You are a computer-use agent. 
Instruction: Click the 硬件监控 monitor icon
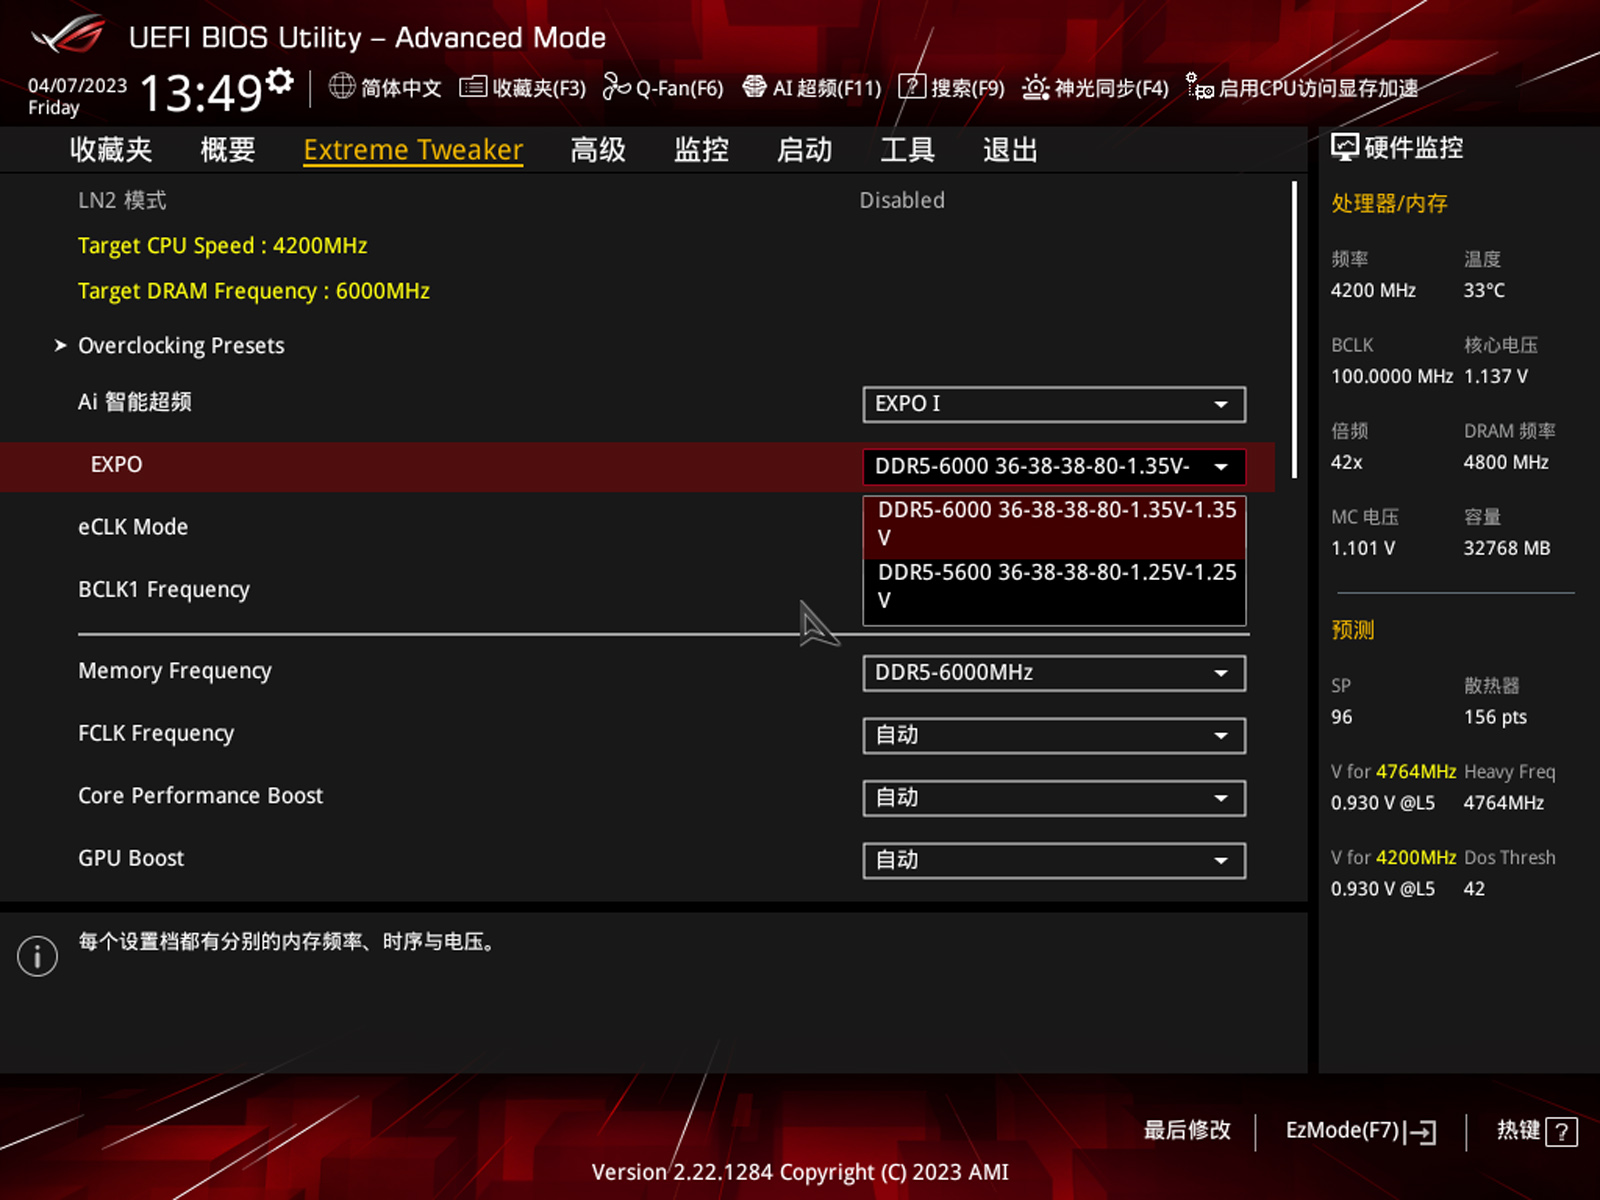pyautogui.click(x=1344, y=148)
